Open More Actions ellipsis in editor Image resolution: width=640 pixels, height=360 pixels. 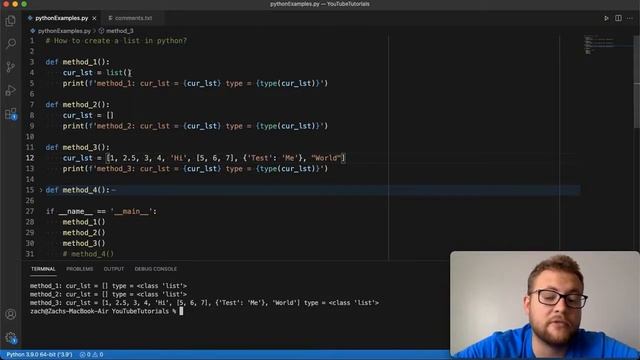[x=630, y=18]
